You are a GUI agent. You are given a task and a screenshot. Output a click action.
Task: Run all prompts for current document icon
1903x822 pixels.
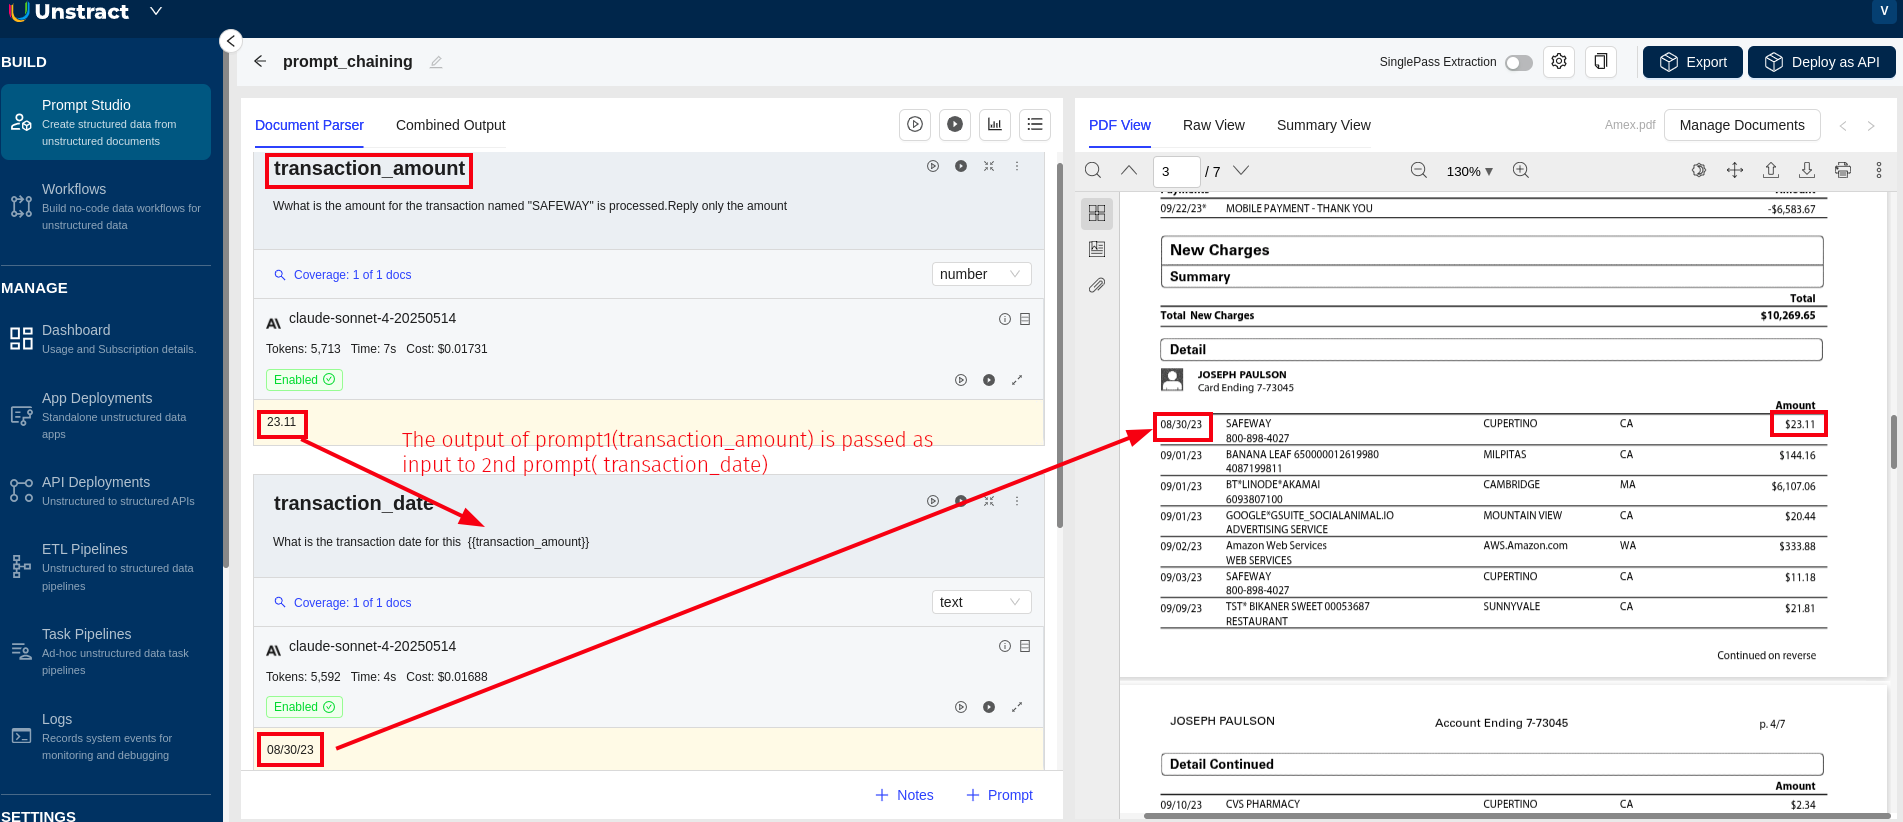(915, 124)
